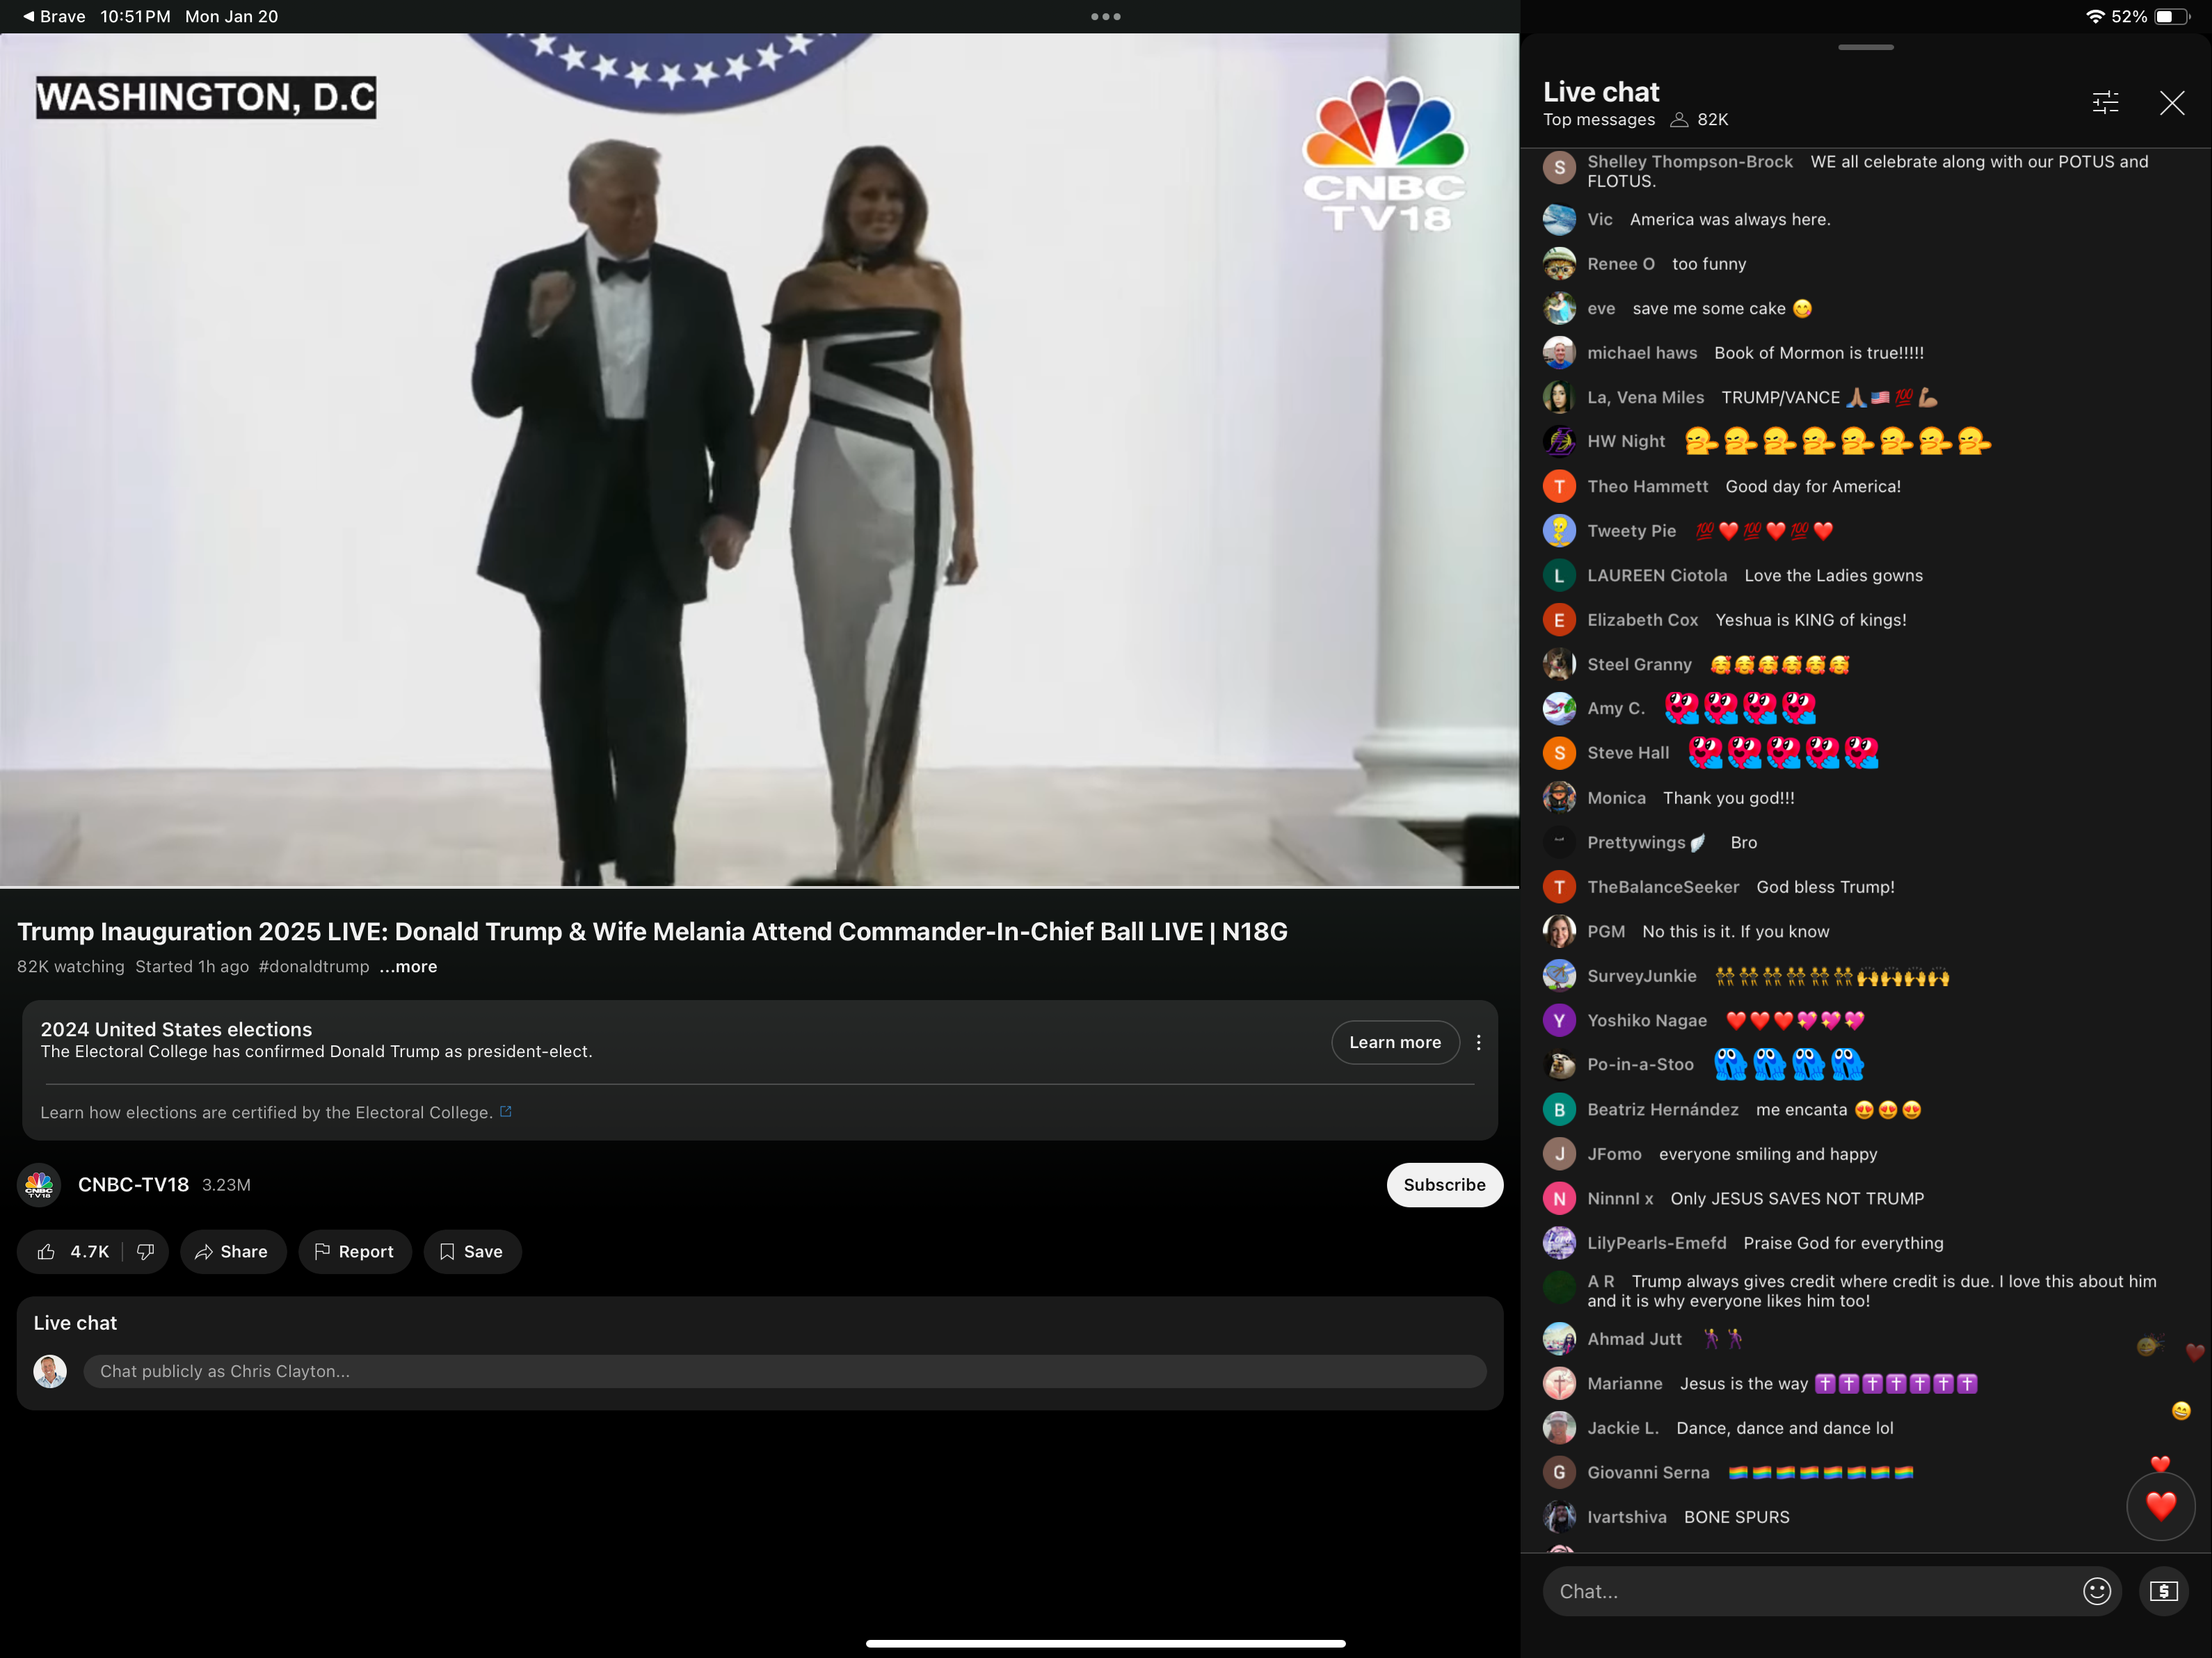Image resolution: width=2212 pixels, height=1658 pixels.
Task: Close the Live chat panel
Action: click(x=2171, y=102)
